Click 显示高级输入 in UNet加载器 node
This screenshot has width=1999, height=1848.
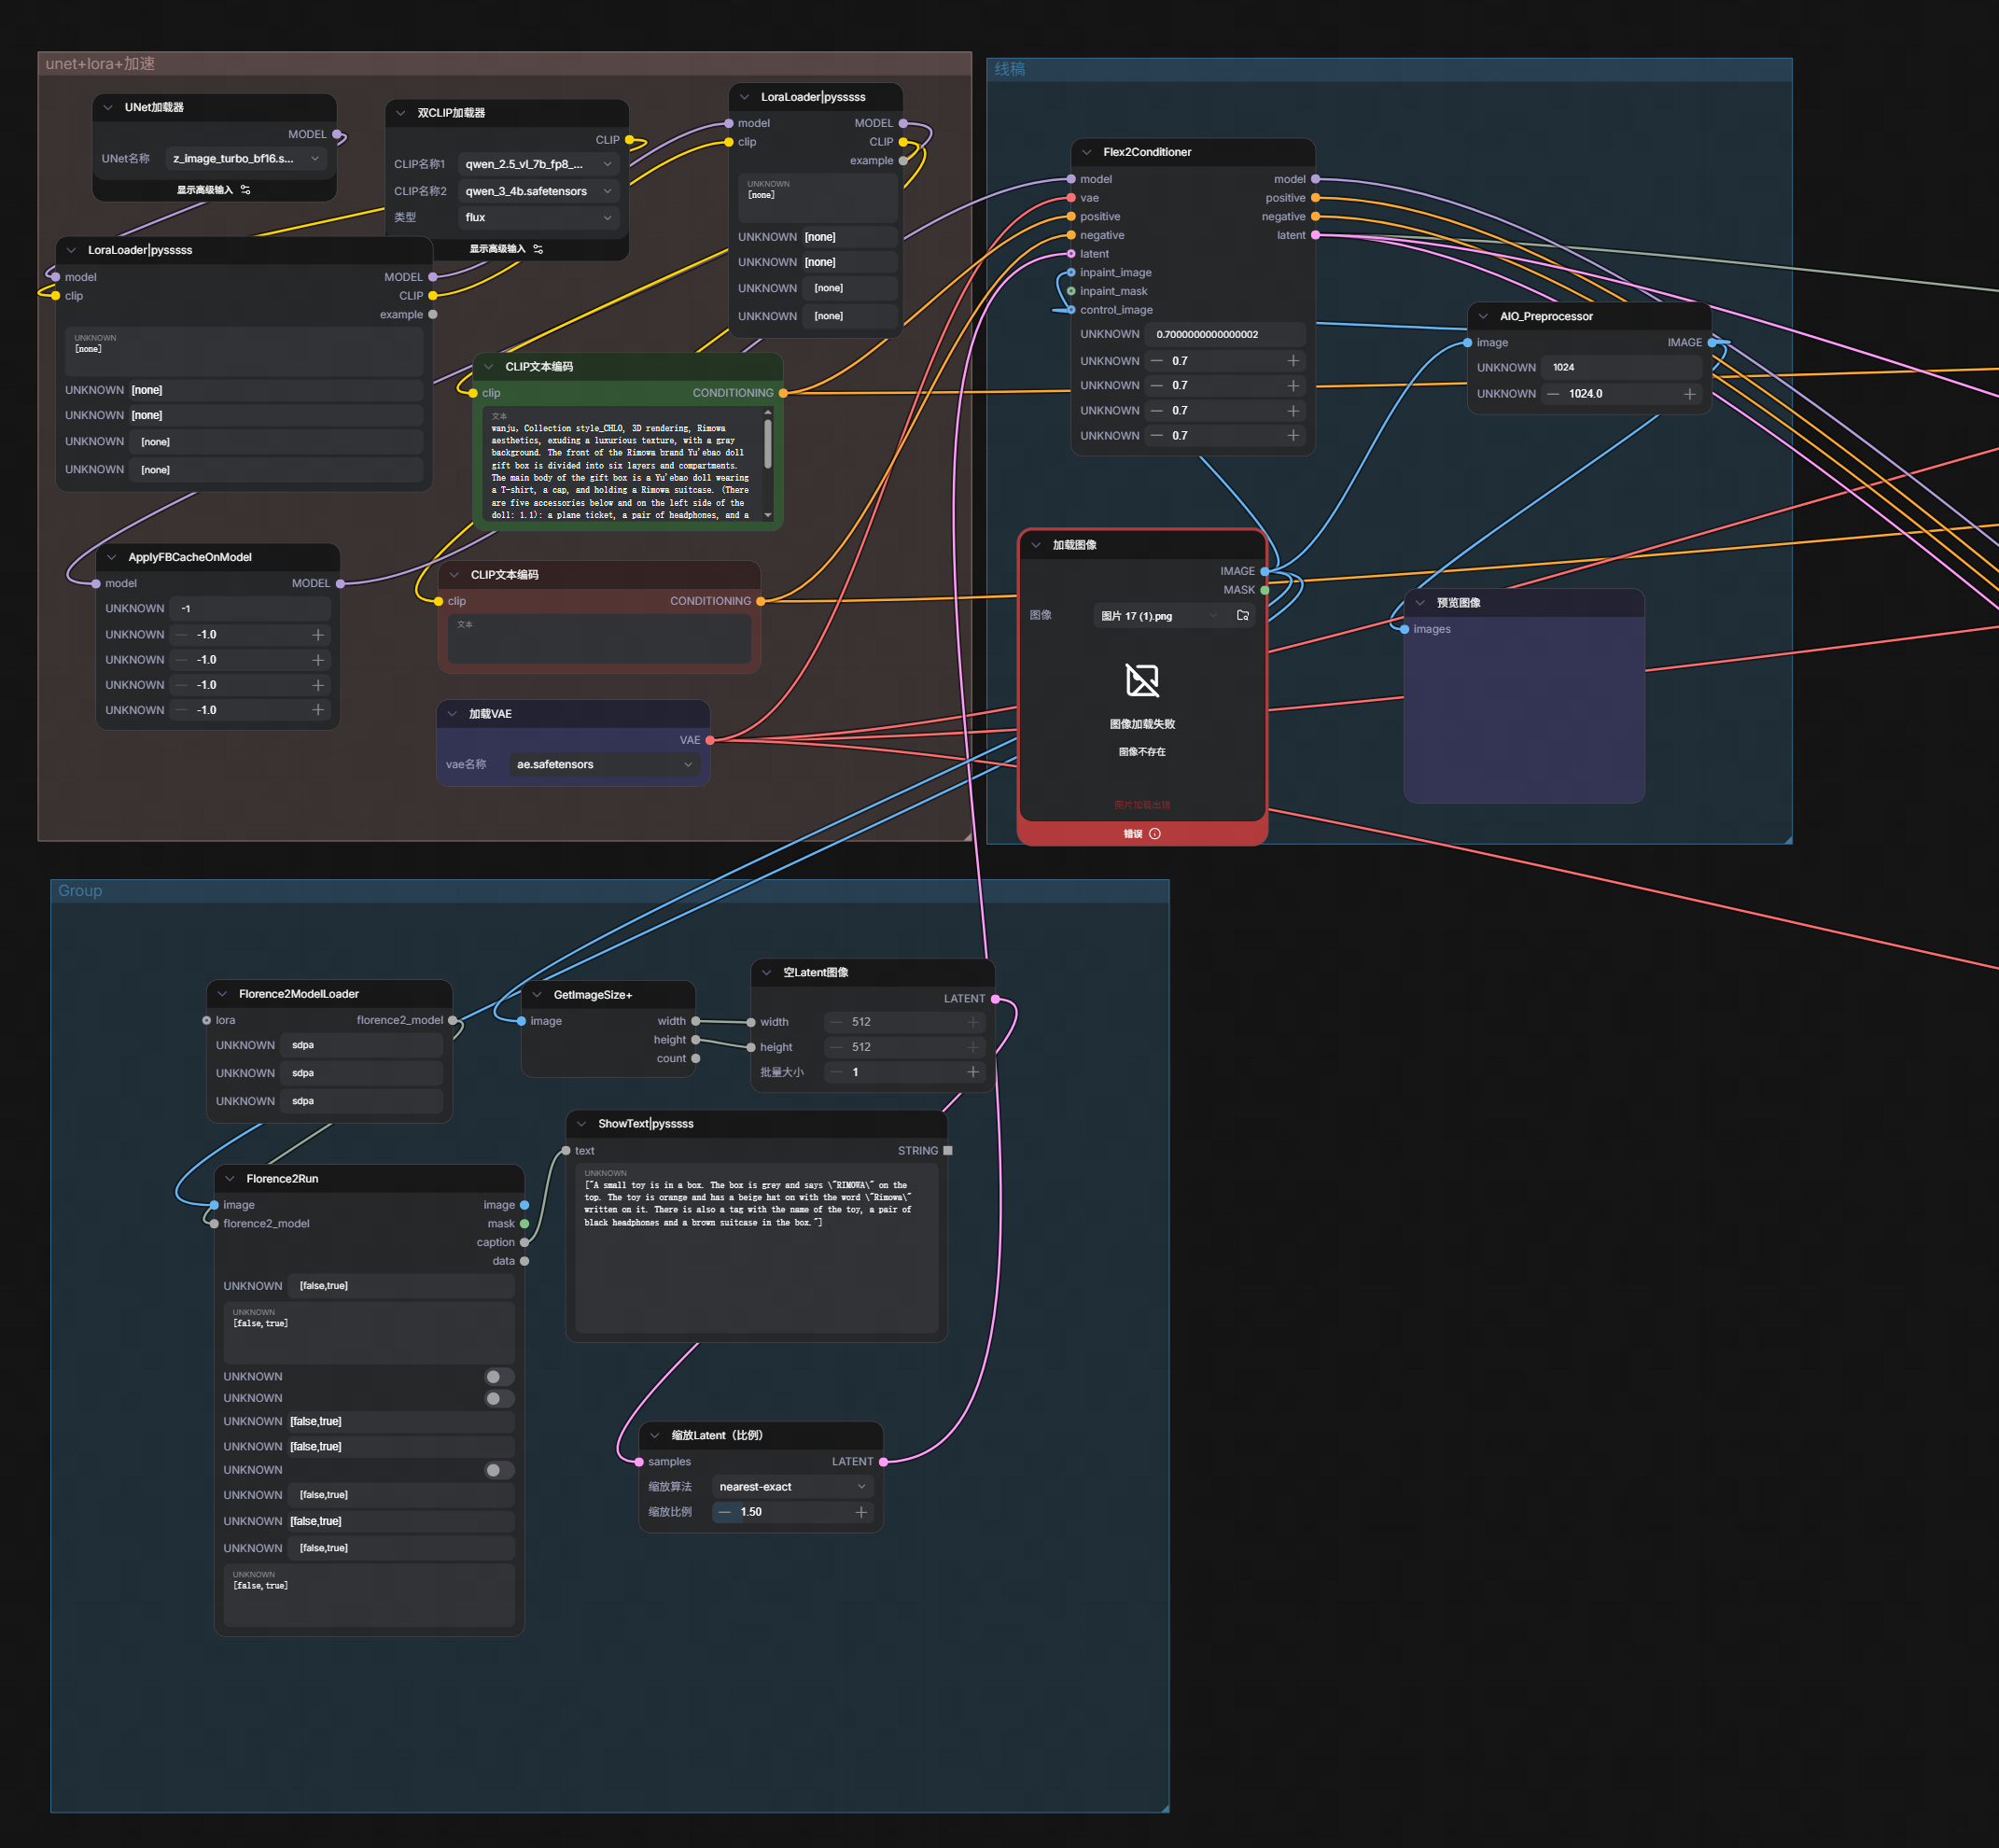(213, 190)
